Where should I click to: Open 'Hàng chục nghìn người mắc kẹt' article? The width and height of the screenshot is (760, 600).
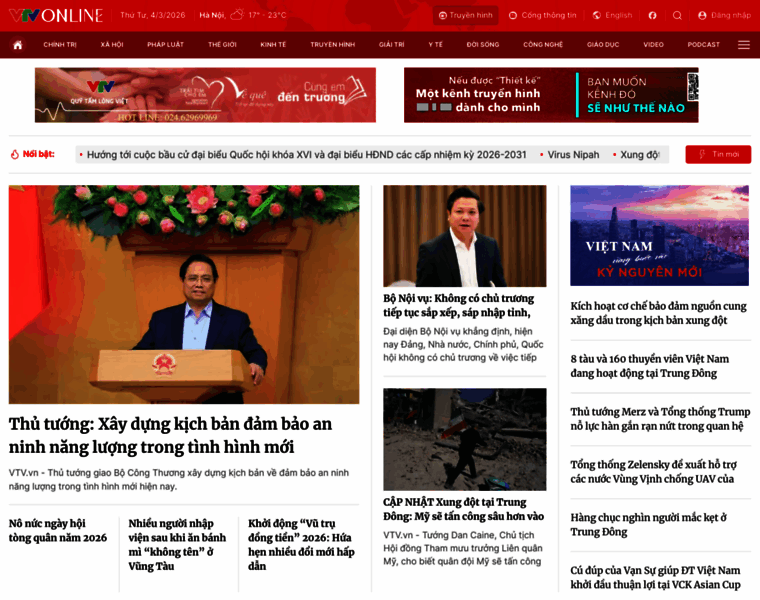pos(649,524)
